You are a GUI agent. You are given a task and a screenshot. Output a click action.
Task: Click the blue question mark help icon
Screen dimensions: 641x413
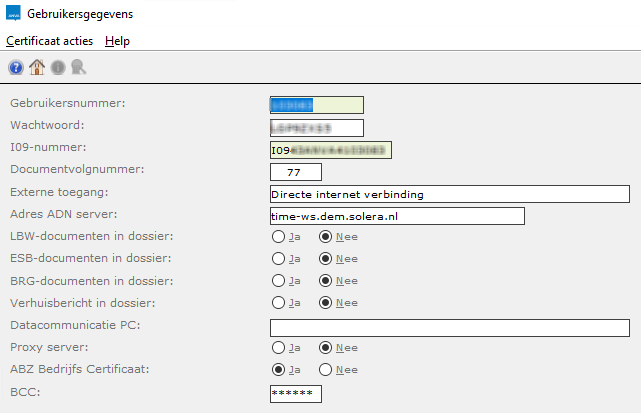tap(16, 68)
